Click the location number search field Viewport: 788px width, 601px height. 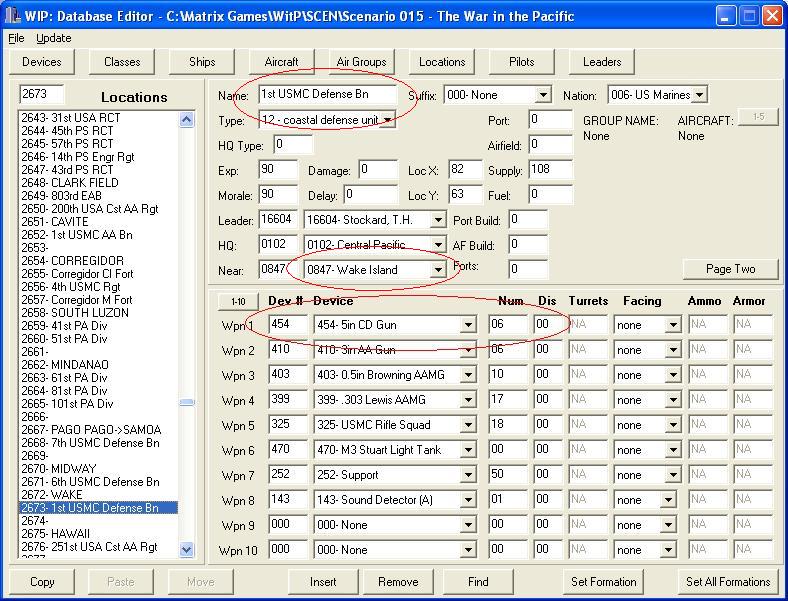pyautogui.click(x=42, y=94)
